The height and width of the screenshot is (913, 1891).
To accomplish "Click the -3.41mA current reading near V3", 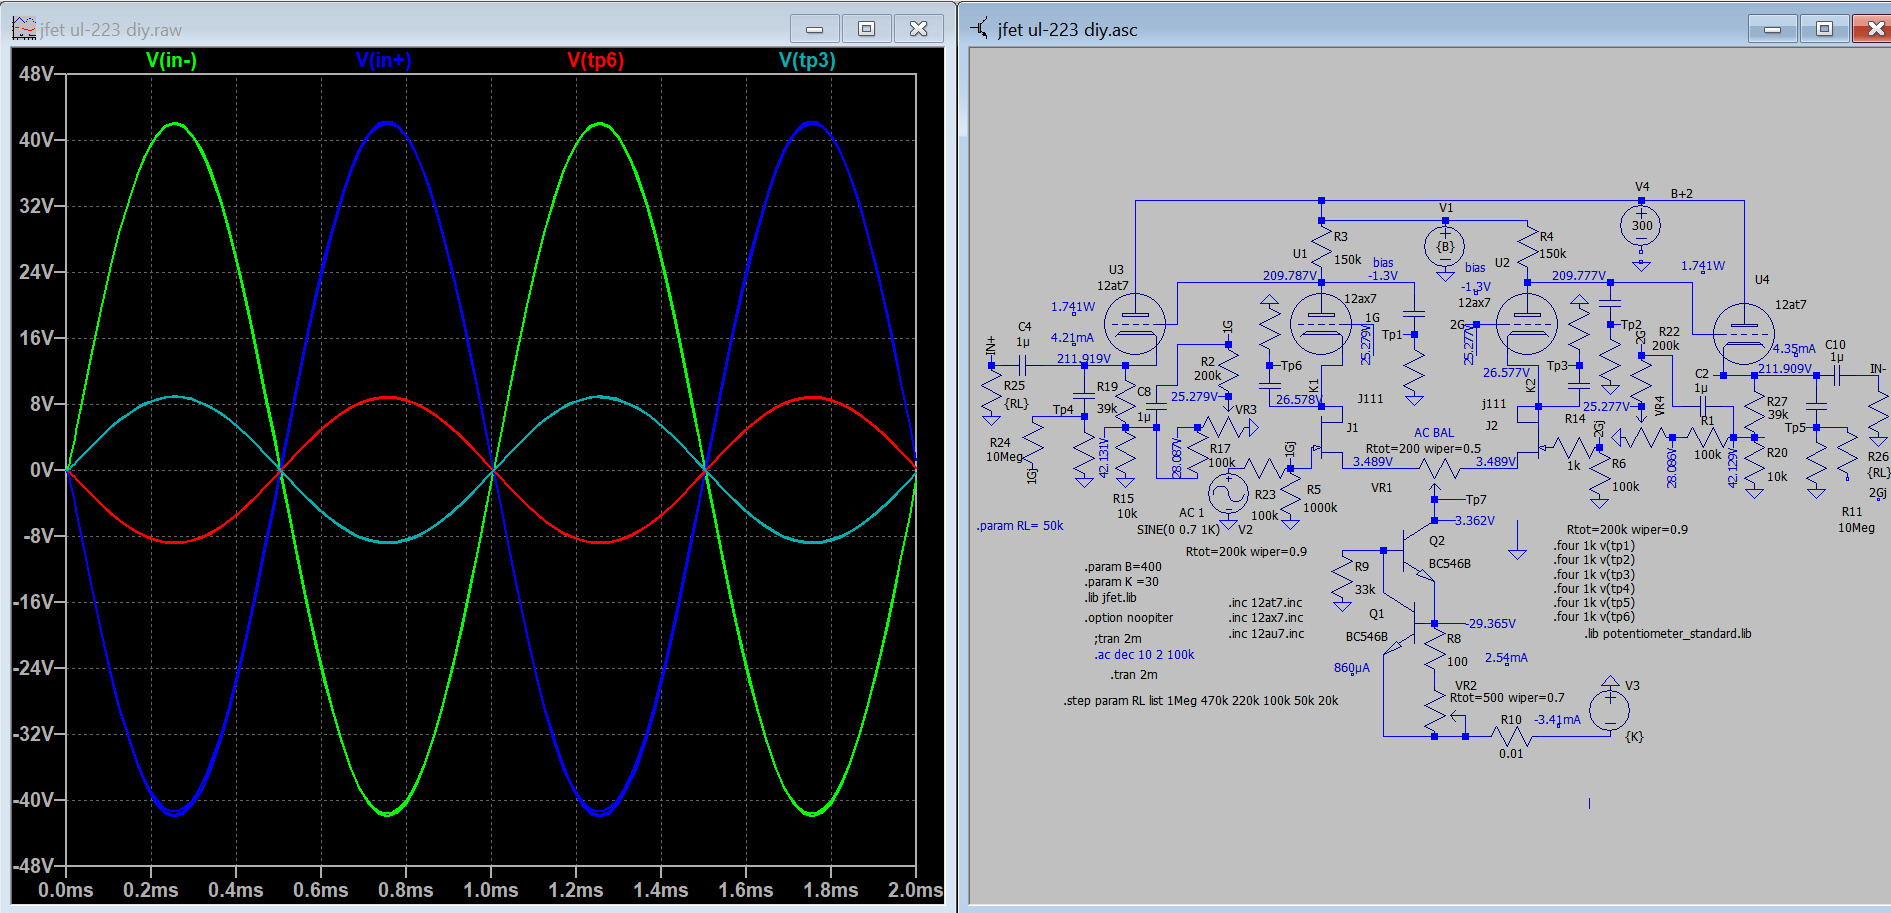I will [x=1558, y=720].
